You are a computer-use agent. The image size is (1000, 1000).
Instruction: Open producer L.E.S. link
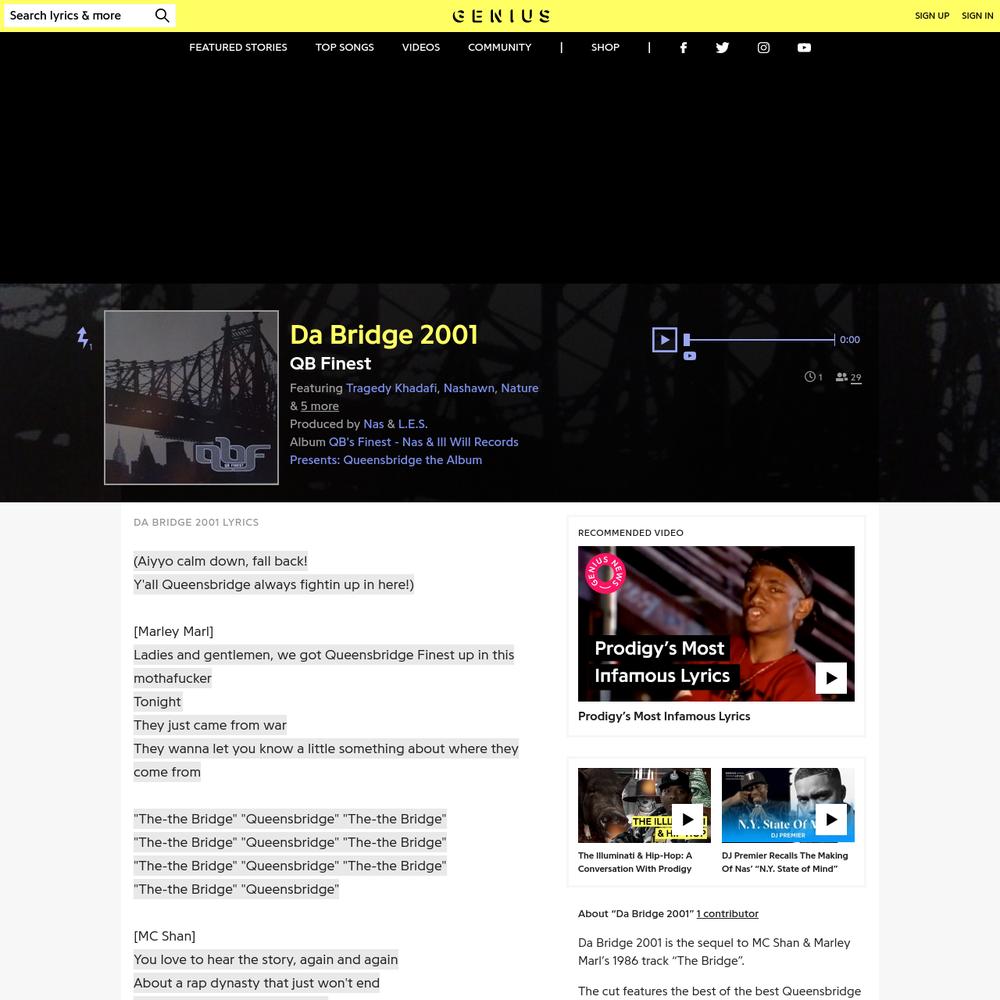[x=413, y=423]
